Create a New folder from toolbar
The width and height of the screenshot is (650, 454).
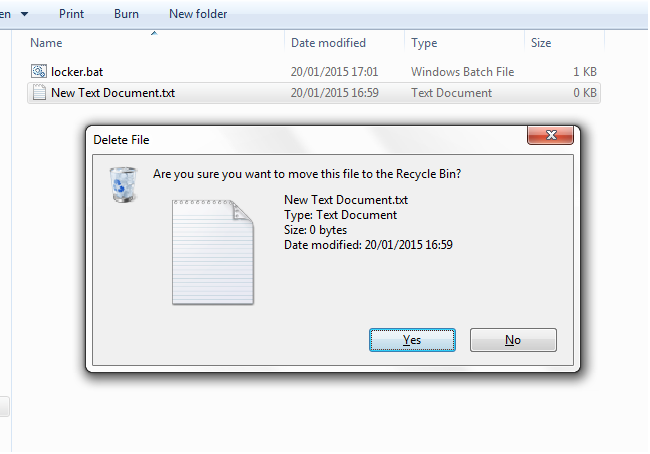198,14
